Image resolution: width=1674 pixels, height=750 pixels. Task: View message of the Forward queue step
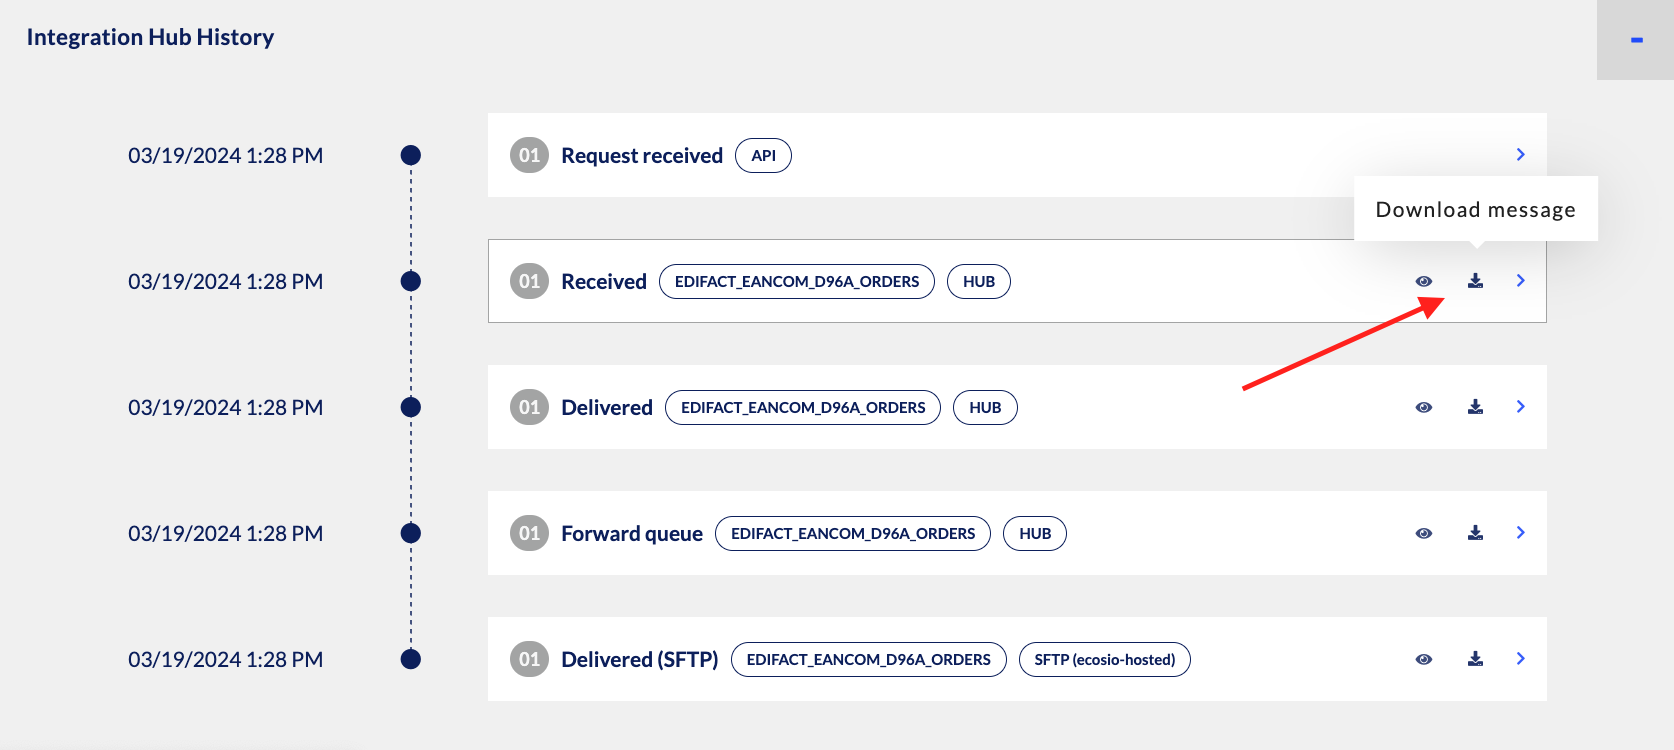tap(1424, 533)
